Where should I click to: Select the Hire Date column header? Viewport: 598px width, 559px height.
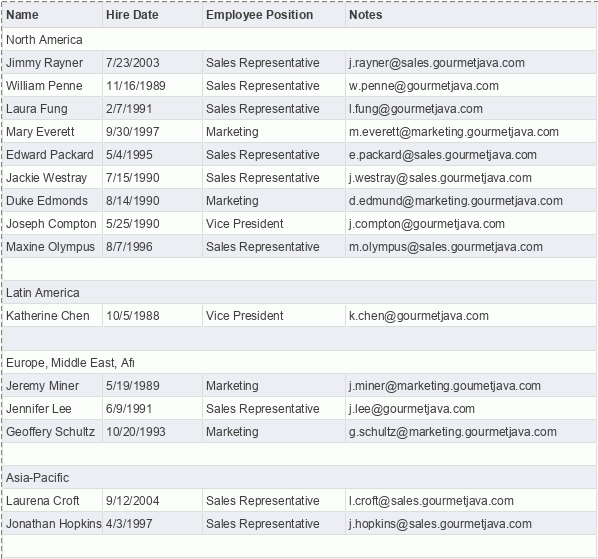click(153, 15)
